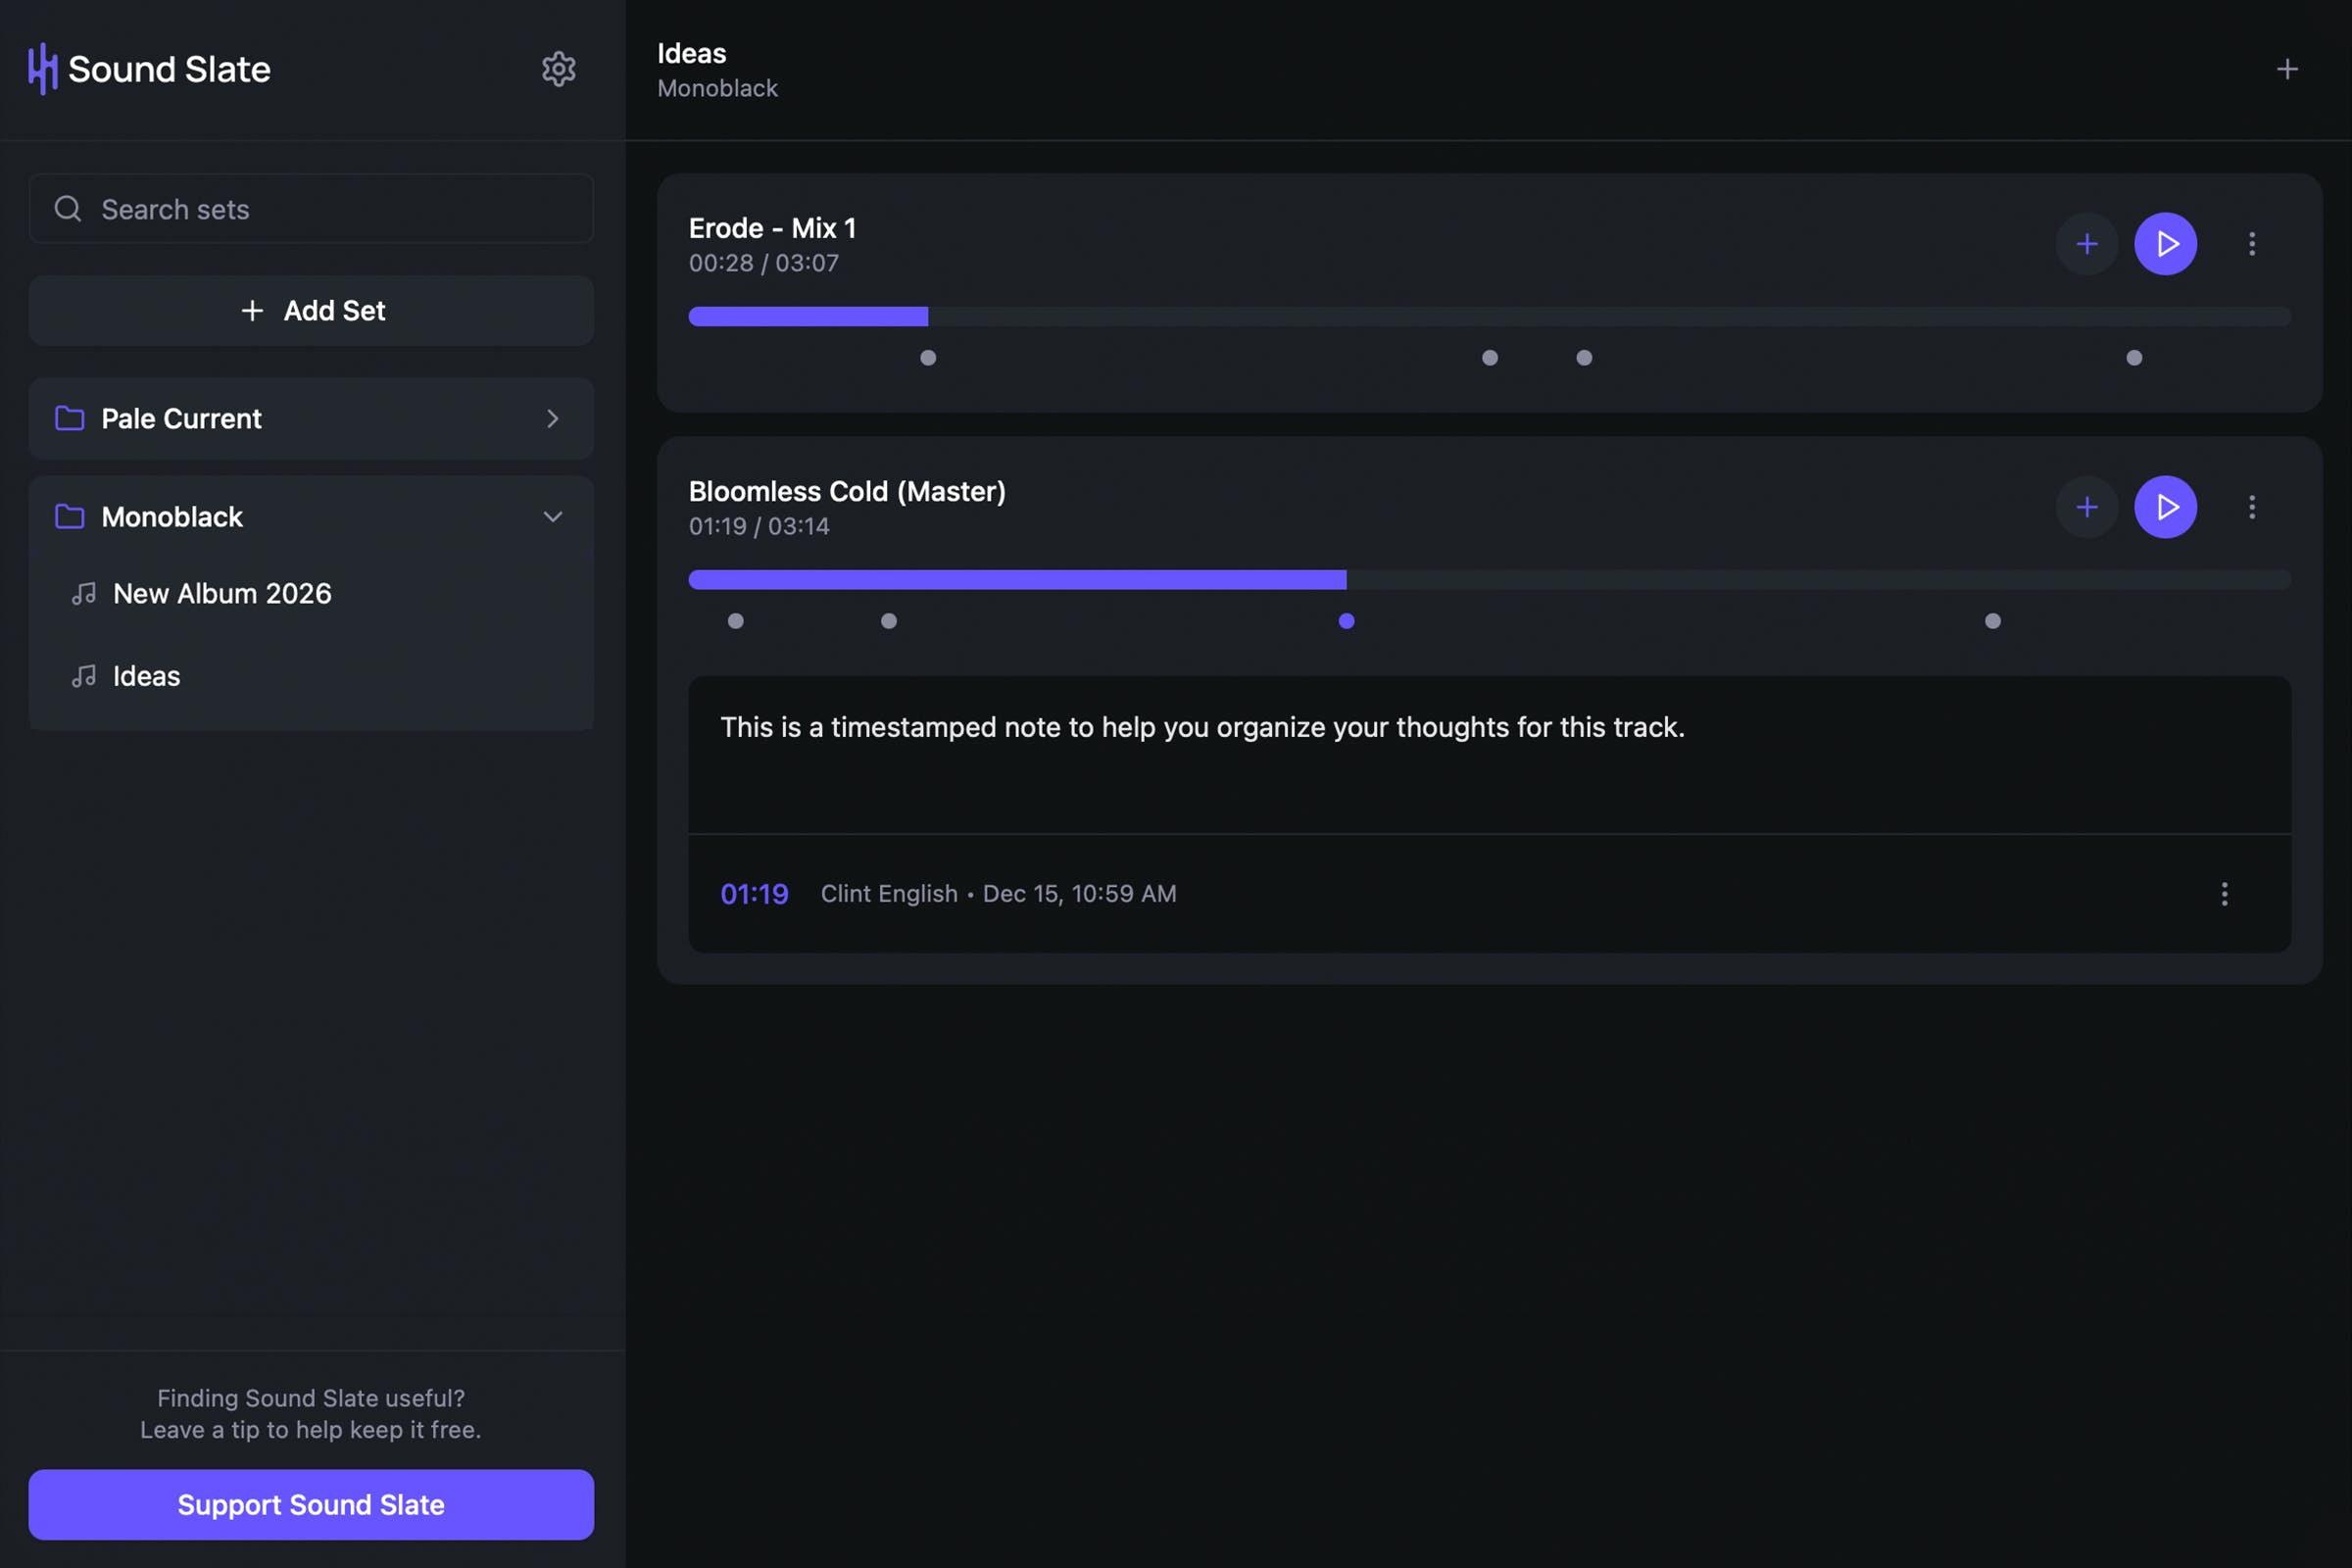Open Erode - Mix 1 options menu

coord(2251,244)
